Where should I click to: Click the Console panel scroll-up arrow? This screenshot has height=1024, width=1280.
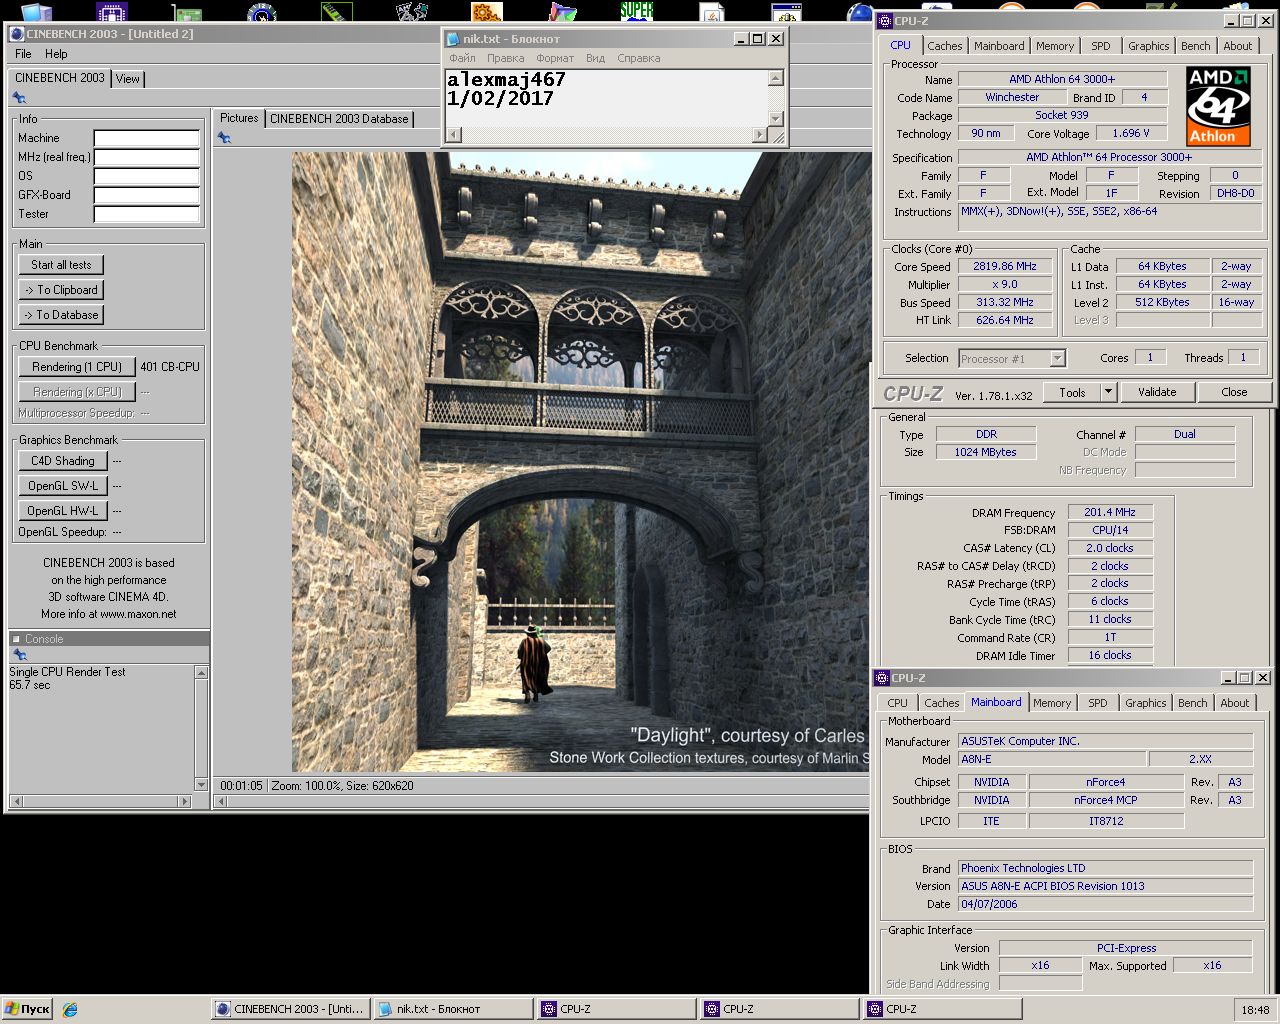coord(202,673)
